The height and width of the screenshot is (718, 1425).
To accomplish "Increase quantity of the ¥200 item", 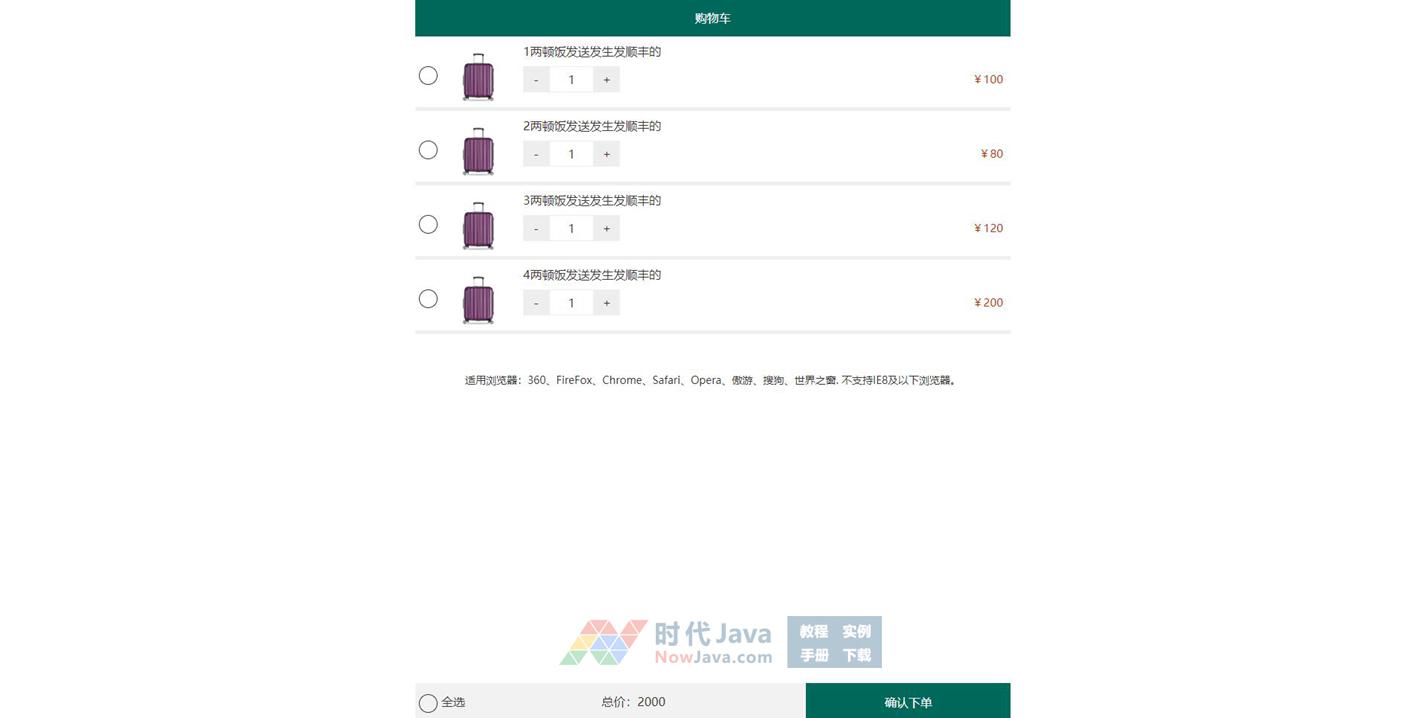I will click(606, 302).
